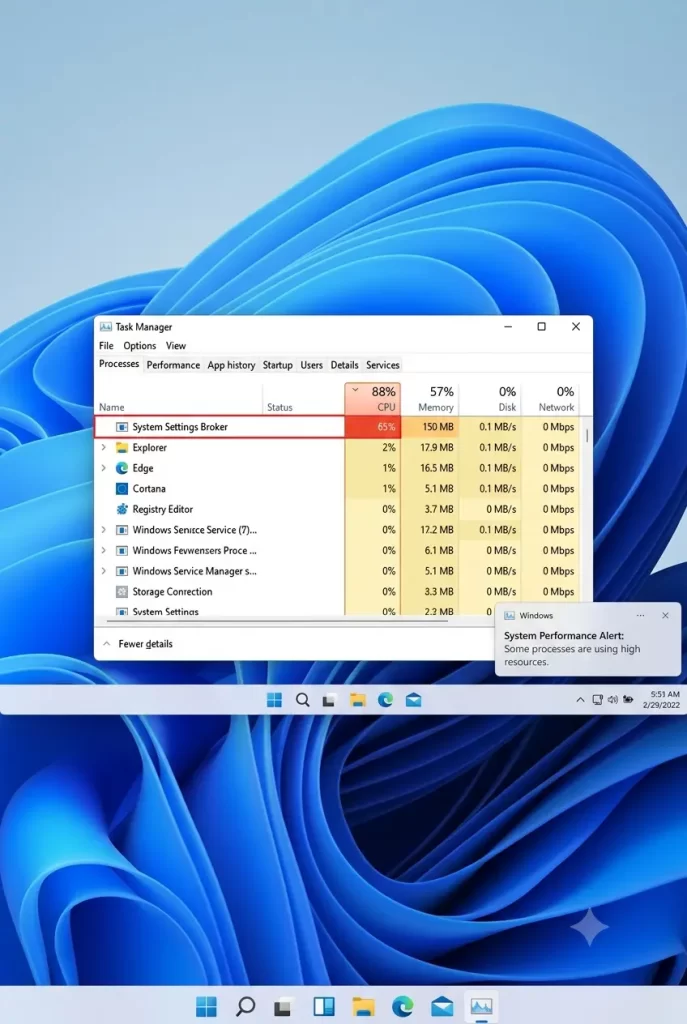
Task: Click the network icon in the system tray
Action: [x=597, y=699]
